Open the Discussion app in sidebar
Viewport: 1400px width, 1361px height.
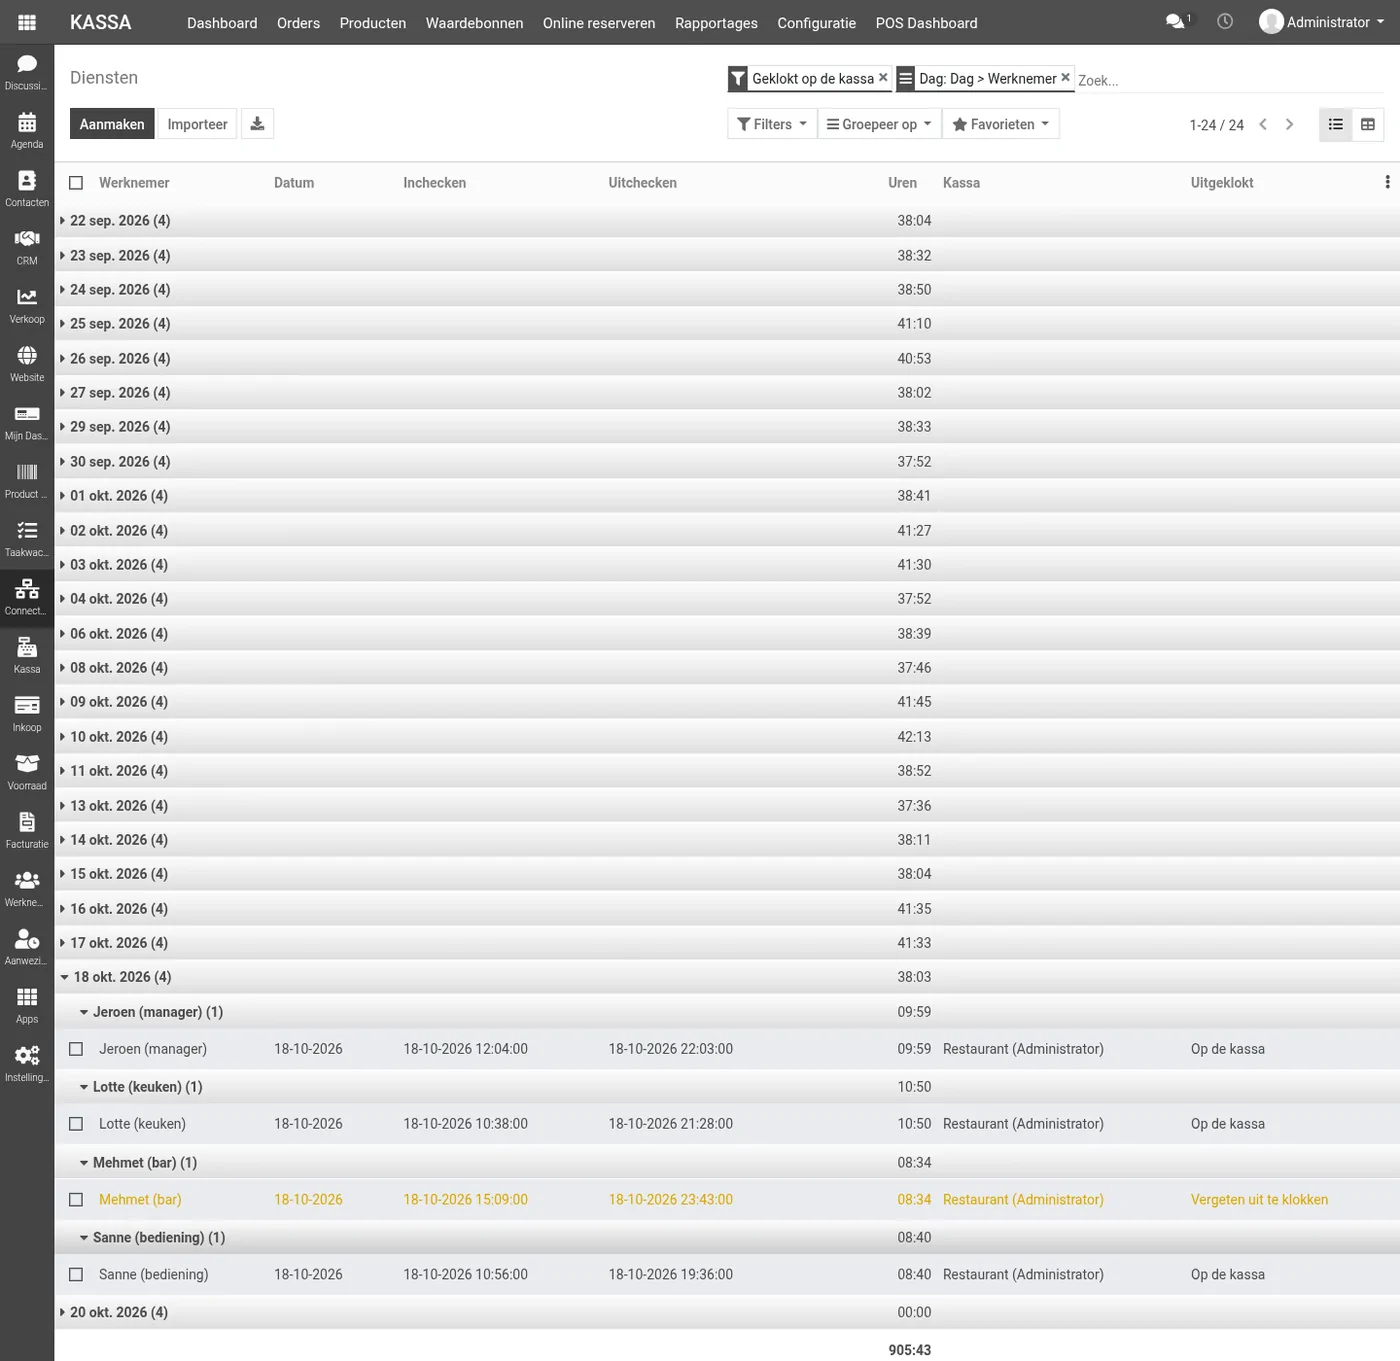click(x=27, y=72)
